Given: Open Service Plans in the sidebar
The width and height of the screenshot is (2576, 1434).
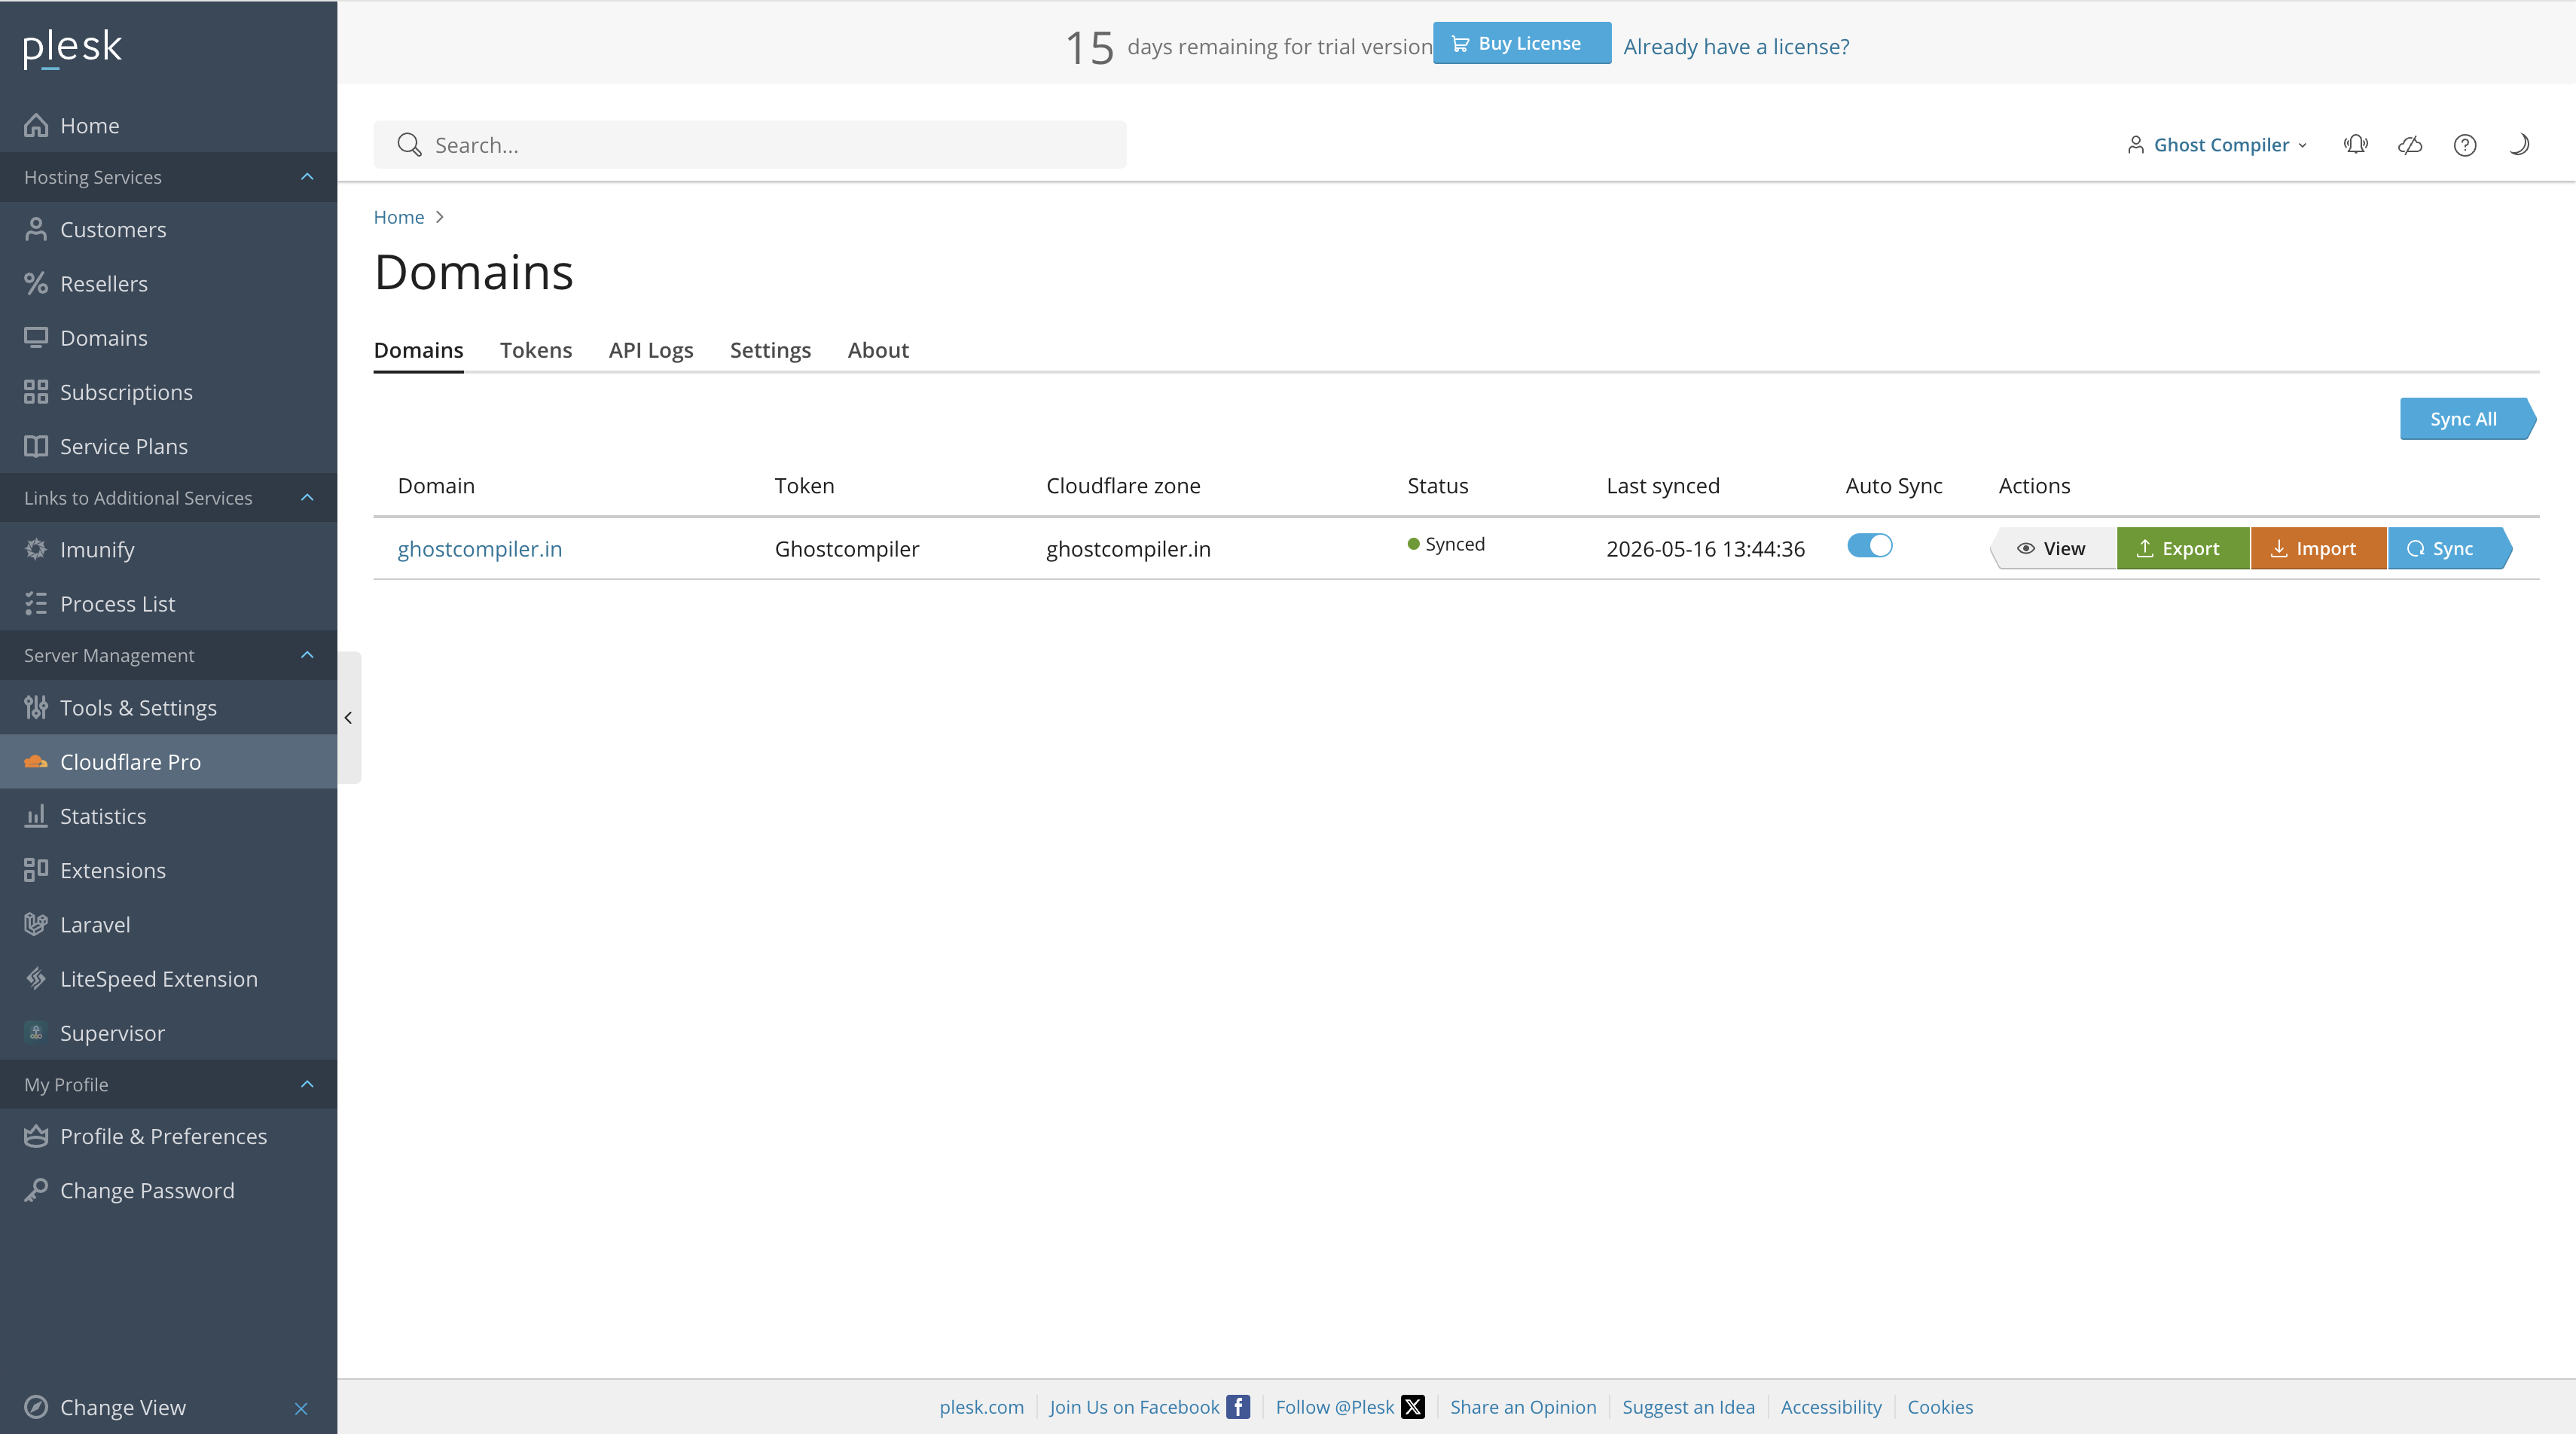Looking at the screenshot, I should (168, 446).
